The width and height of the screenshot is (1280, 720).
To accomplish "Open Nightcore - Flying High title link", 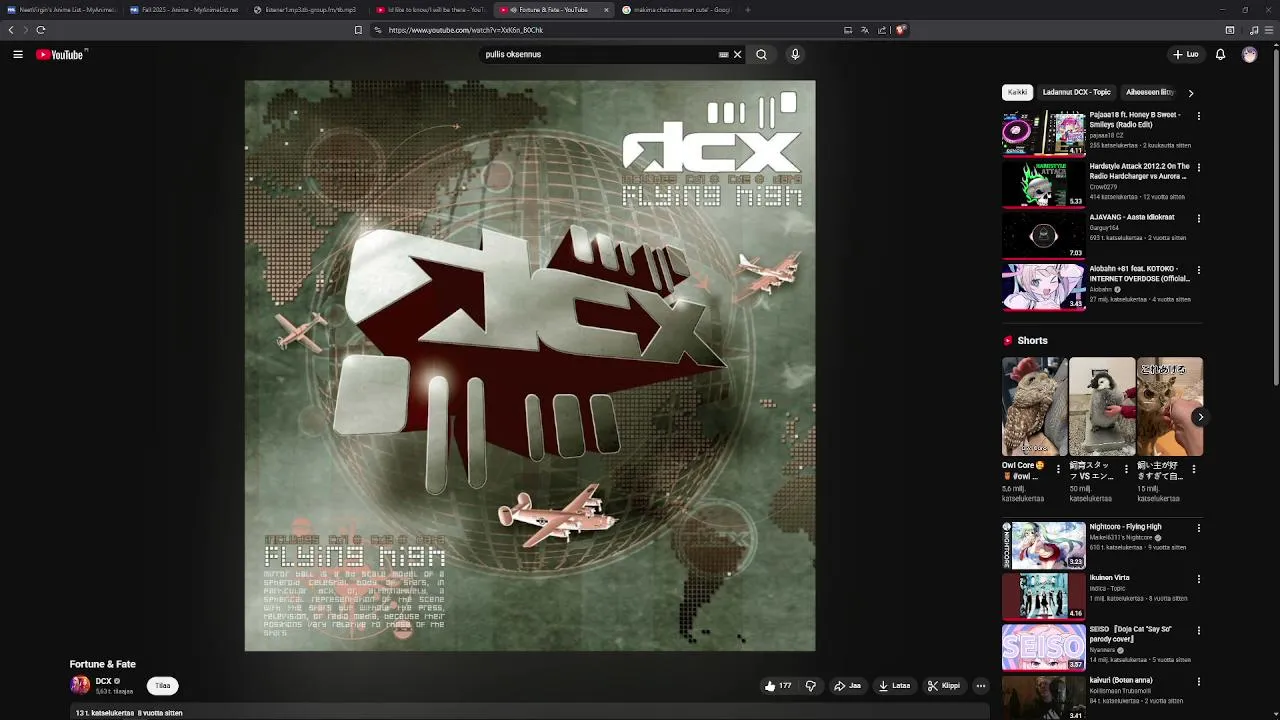I will (x=1126, y=527).
